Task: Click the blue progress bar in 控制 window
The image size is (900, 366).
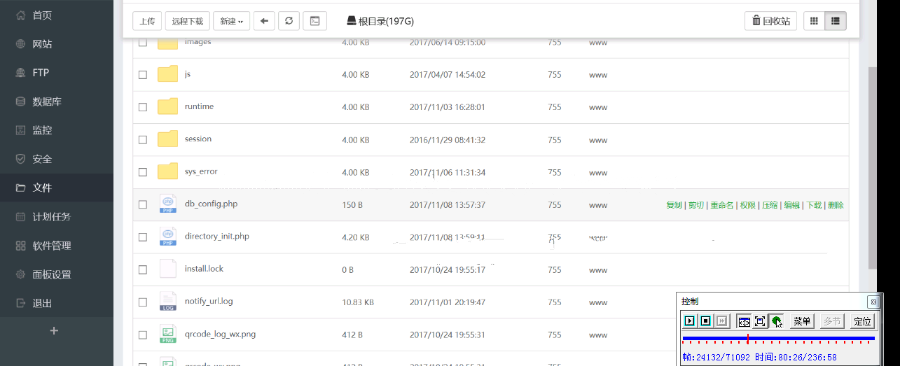Action: pyautogui.click(x=778, y=338)
